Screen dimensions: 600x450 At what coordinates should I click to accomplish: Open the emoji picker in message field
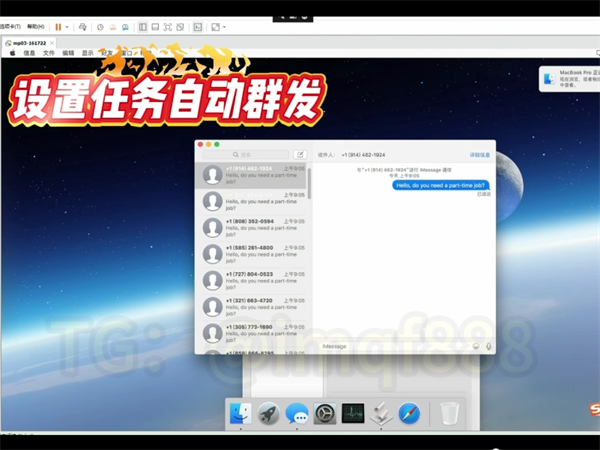click(x=475, y=346)
